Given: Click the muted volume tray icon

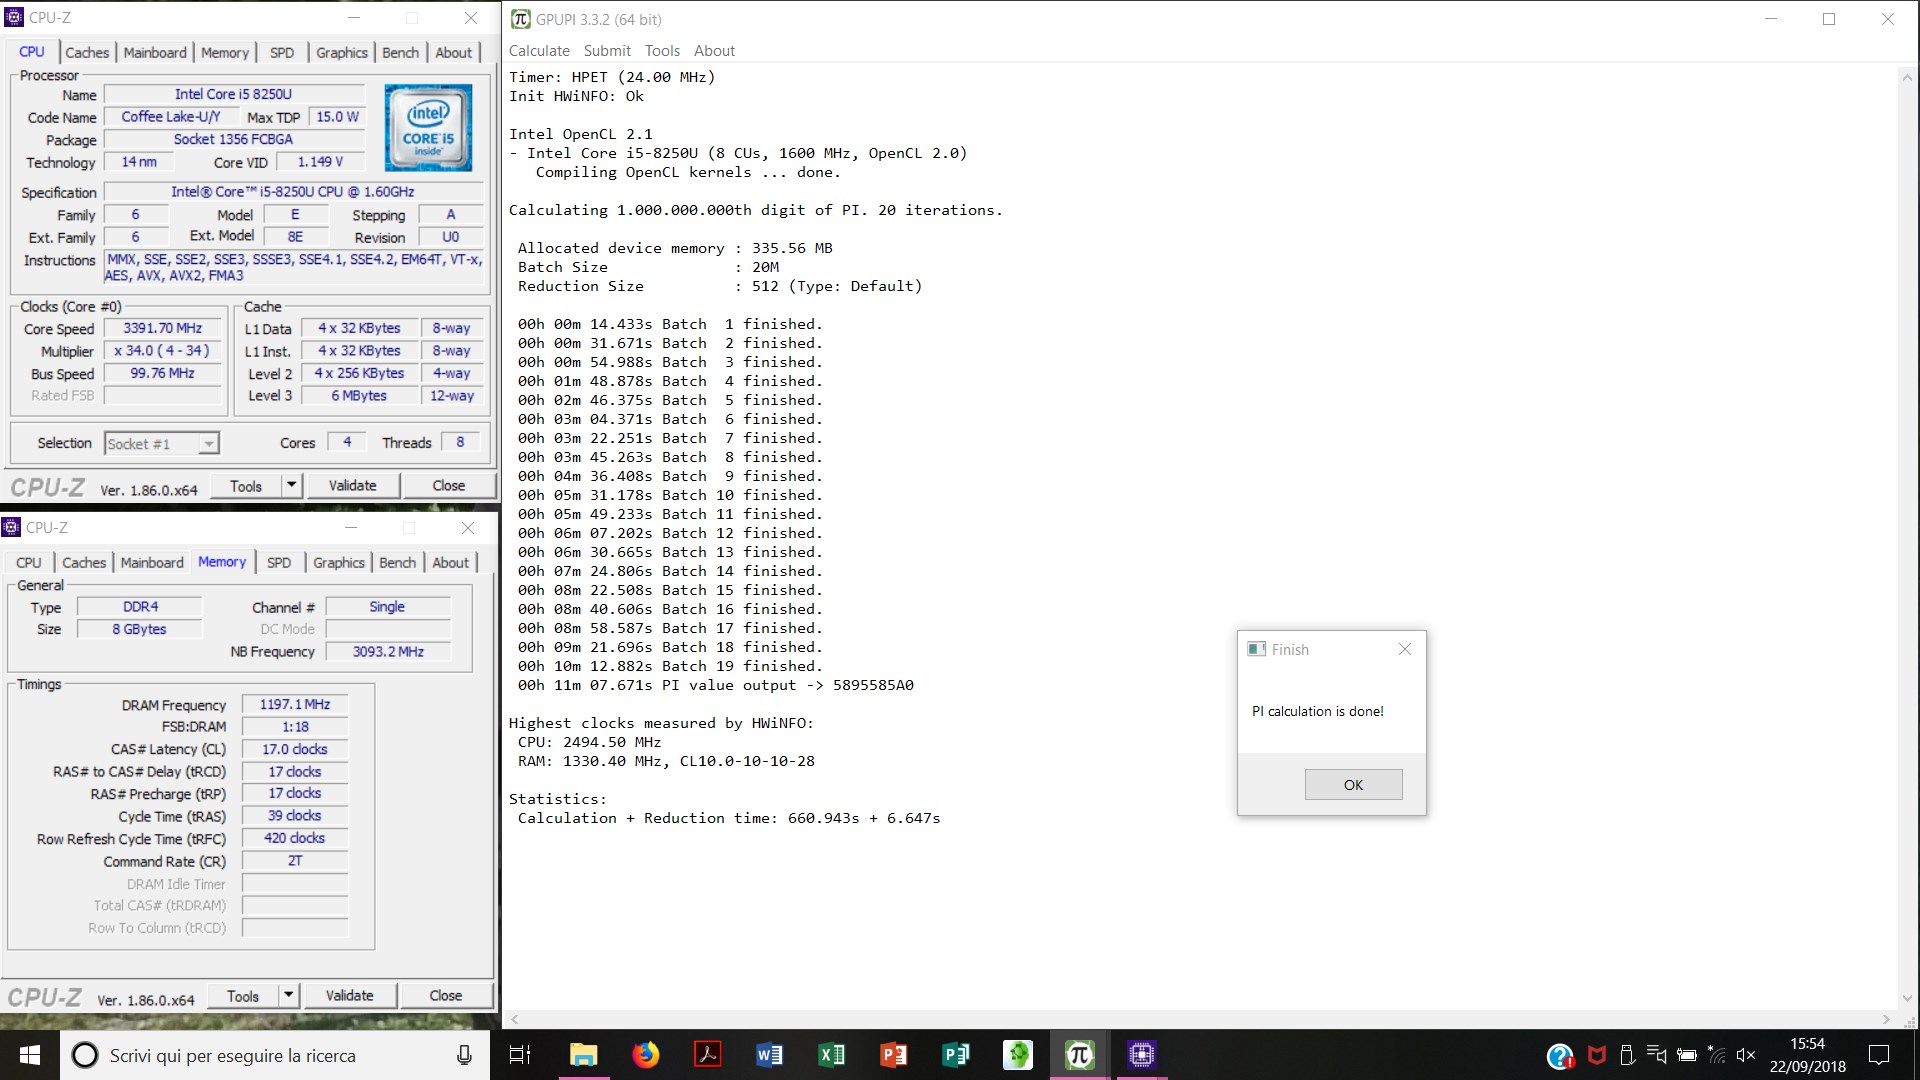Looking at the screenshot, I should [x=1746, y=1055].
